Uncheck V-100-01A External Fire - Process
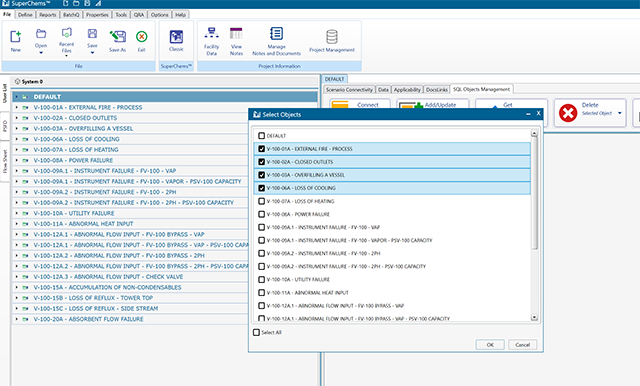 tap(262, 149)
